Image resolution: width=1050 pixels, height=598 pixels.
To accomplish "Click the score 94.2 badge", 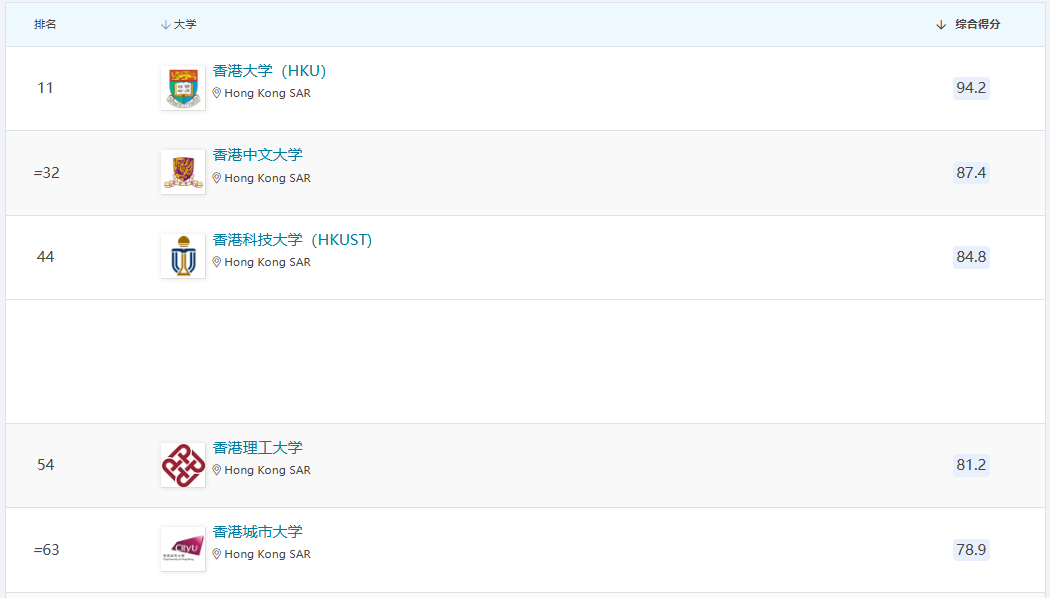I will pyautogui.click(x=971, y=88).
